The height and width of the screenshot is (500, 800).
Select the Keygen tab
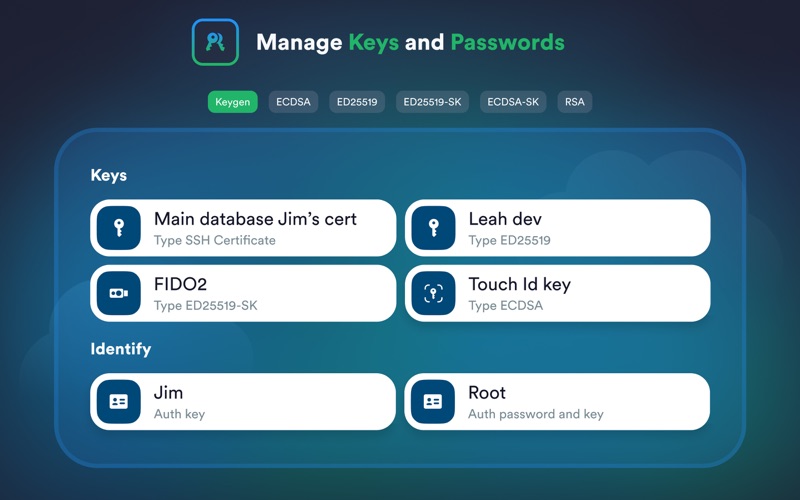coord(233,102)
